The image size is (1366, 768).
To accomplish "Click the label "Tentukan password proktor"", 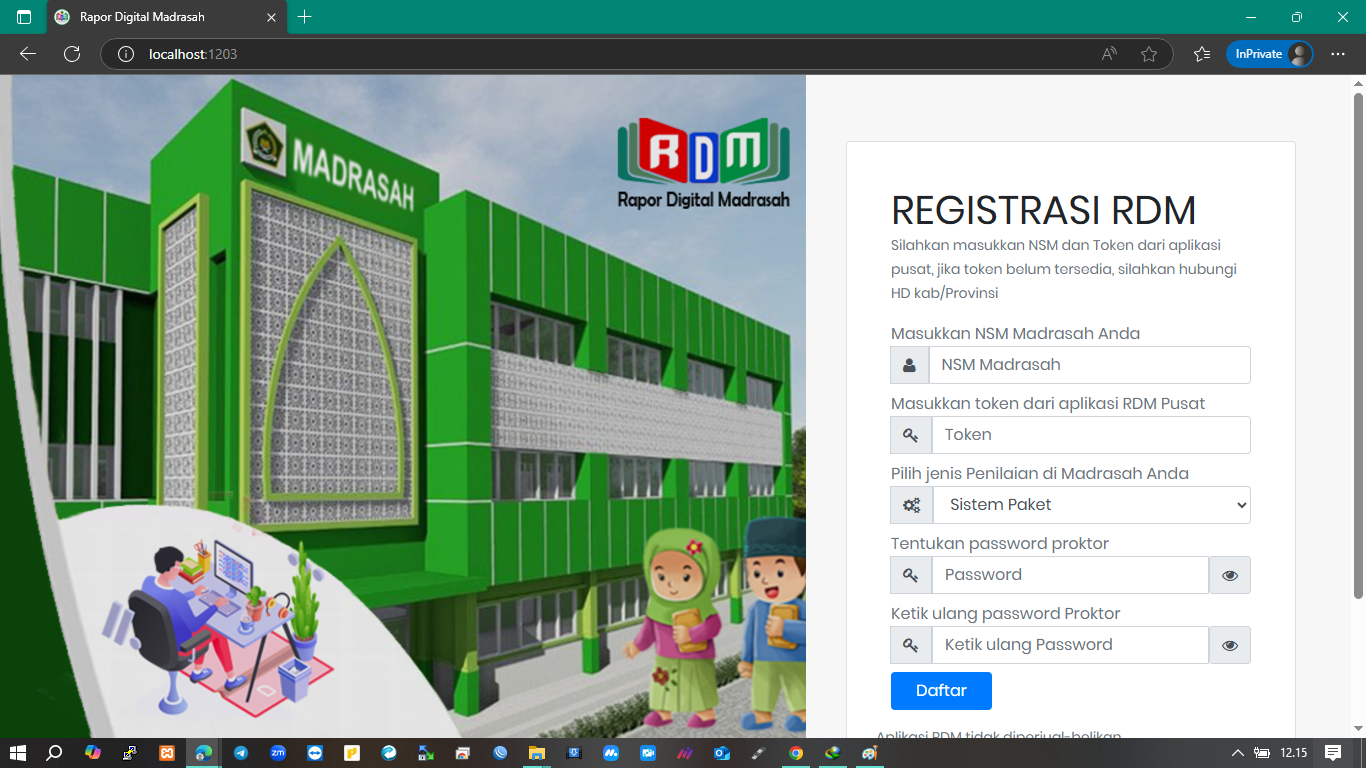I will (1000, 544).
